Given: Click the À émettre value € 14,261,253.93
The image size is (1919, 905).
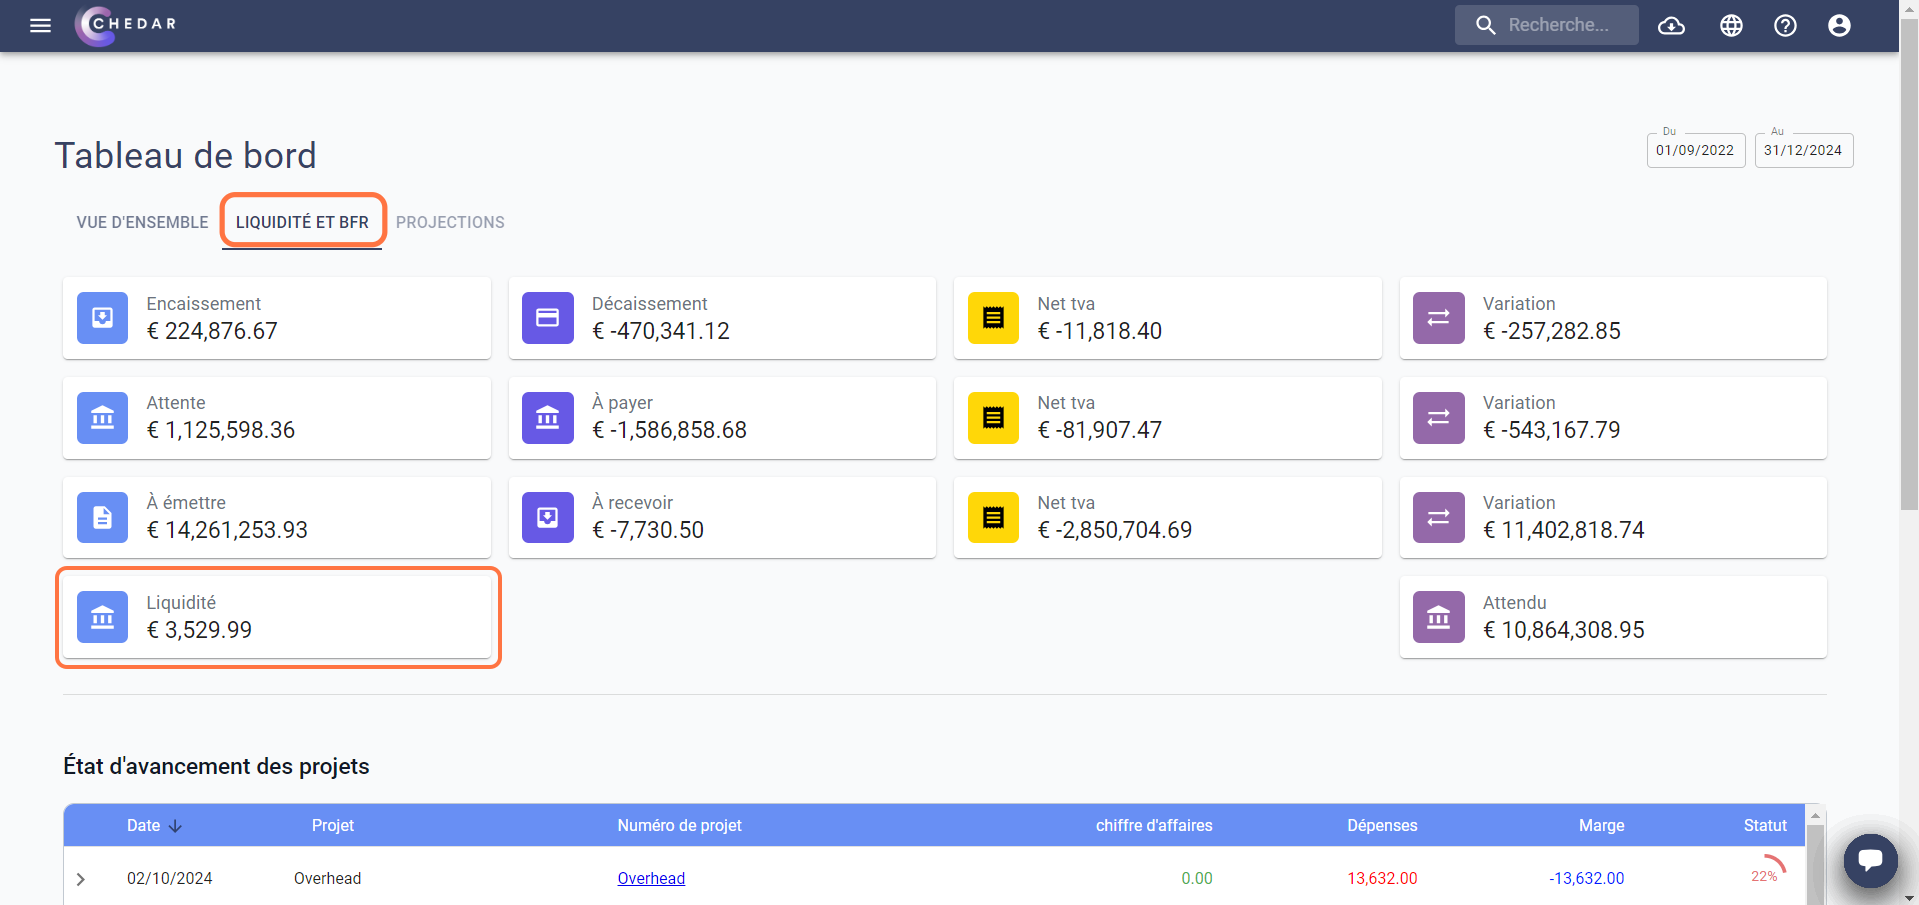Looking at the screenshot, I should 227,530.
